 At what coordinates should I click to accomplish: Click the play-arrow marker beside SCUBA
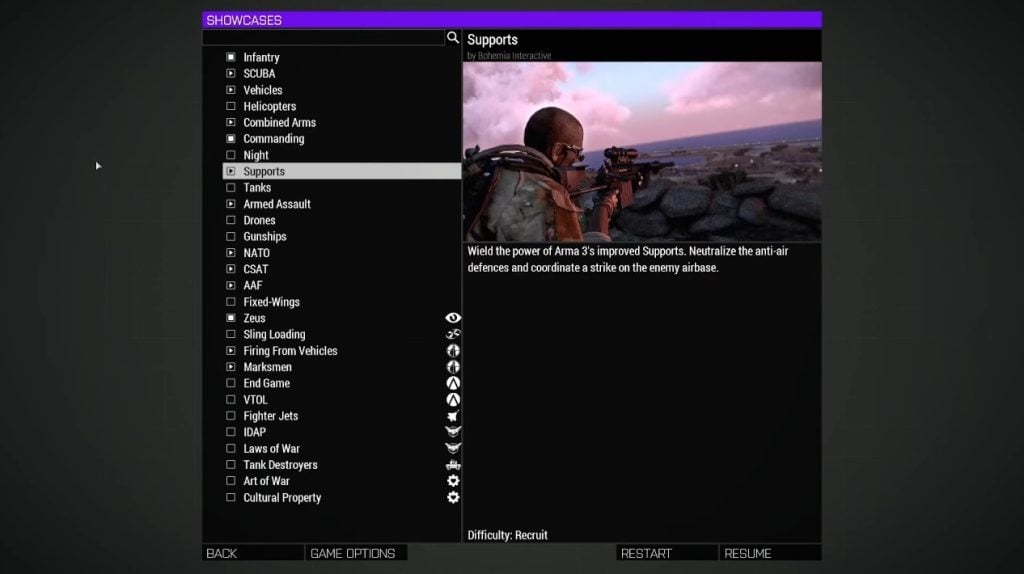231,74
